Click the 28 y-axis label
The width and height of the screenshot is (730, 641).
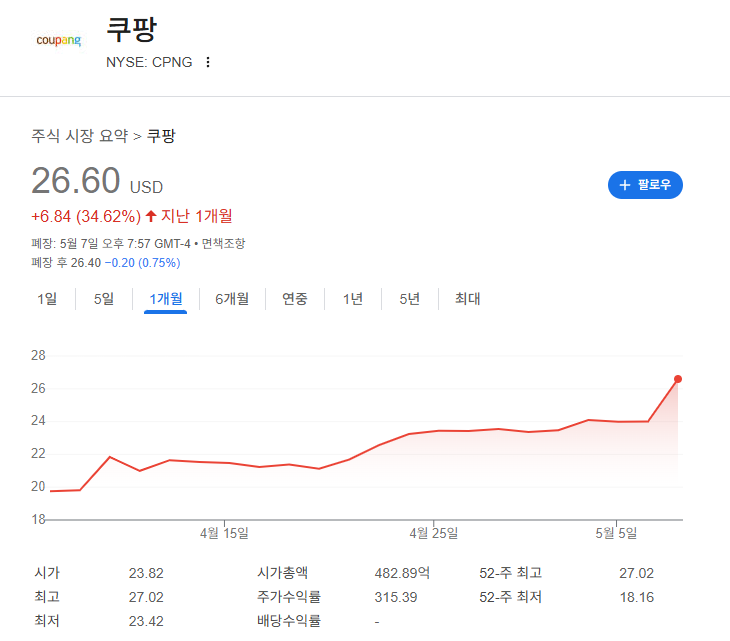38,356
